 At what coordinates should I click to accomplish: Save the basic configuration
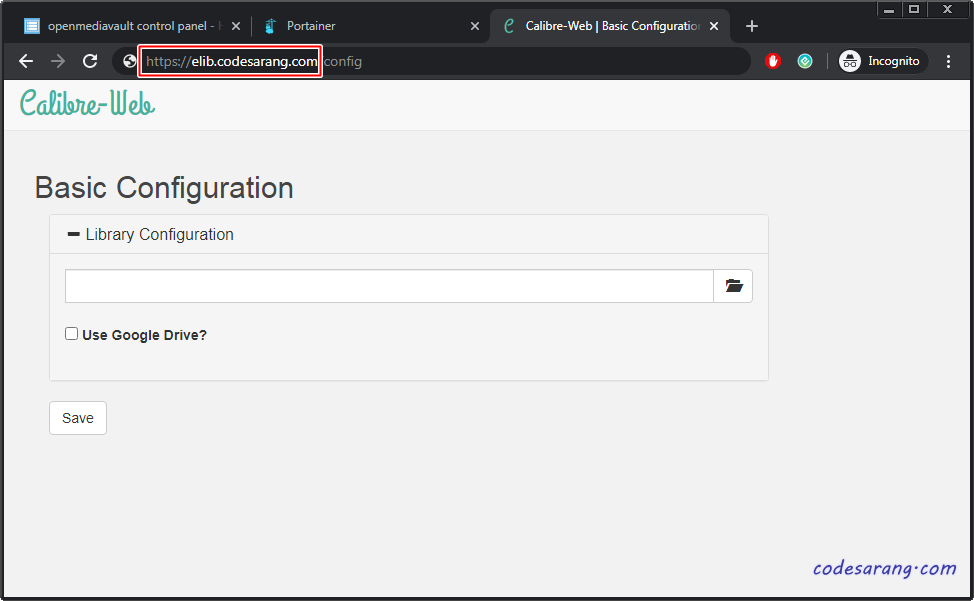(78, 418)
